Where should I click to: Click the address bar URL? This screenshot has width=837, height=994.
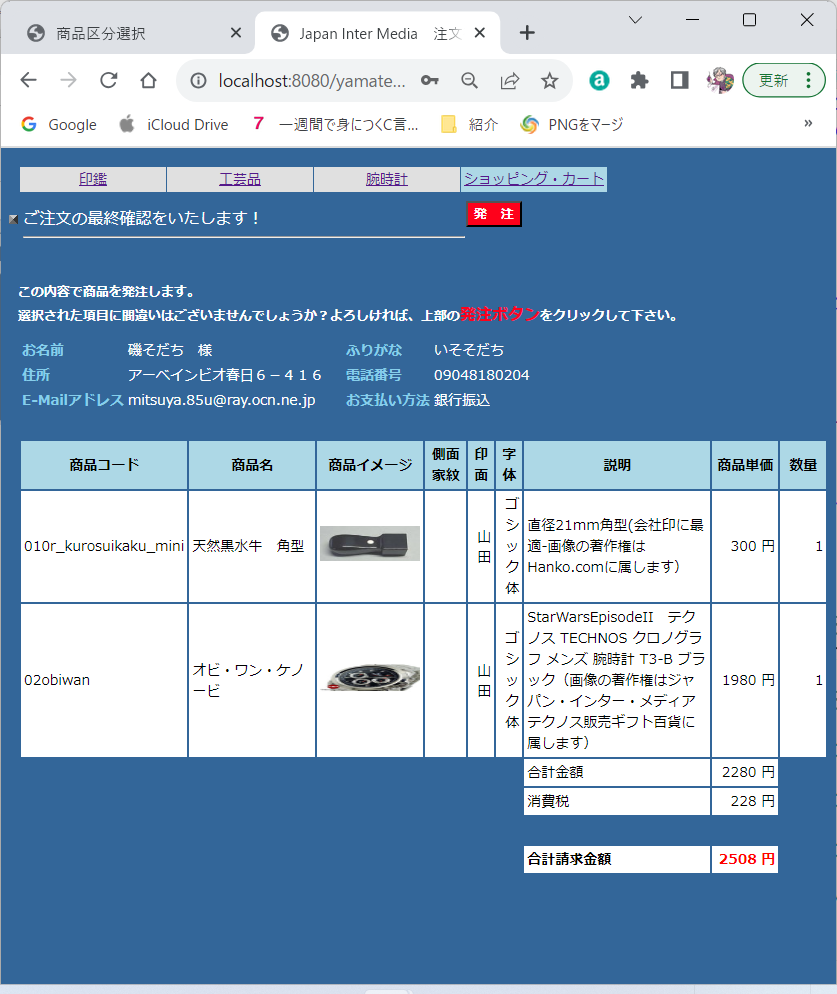[311, 81]
